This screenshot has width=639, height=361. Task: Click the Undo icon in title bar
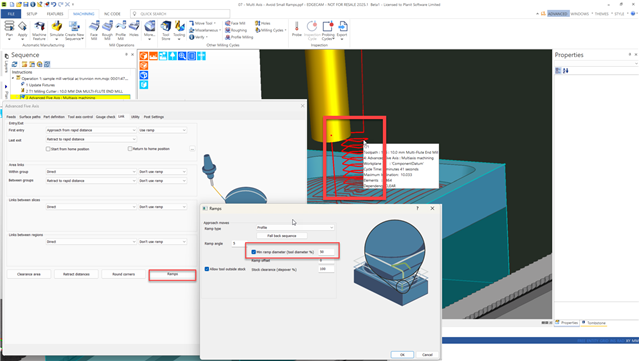(54, 4)
